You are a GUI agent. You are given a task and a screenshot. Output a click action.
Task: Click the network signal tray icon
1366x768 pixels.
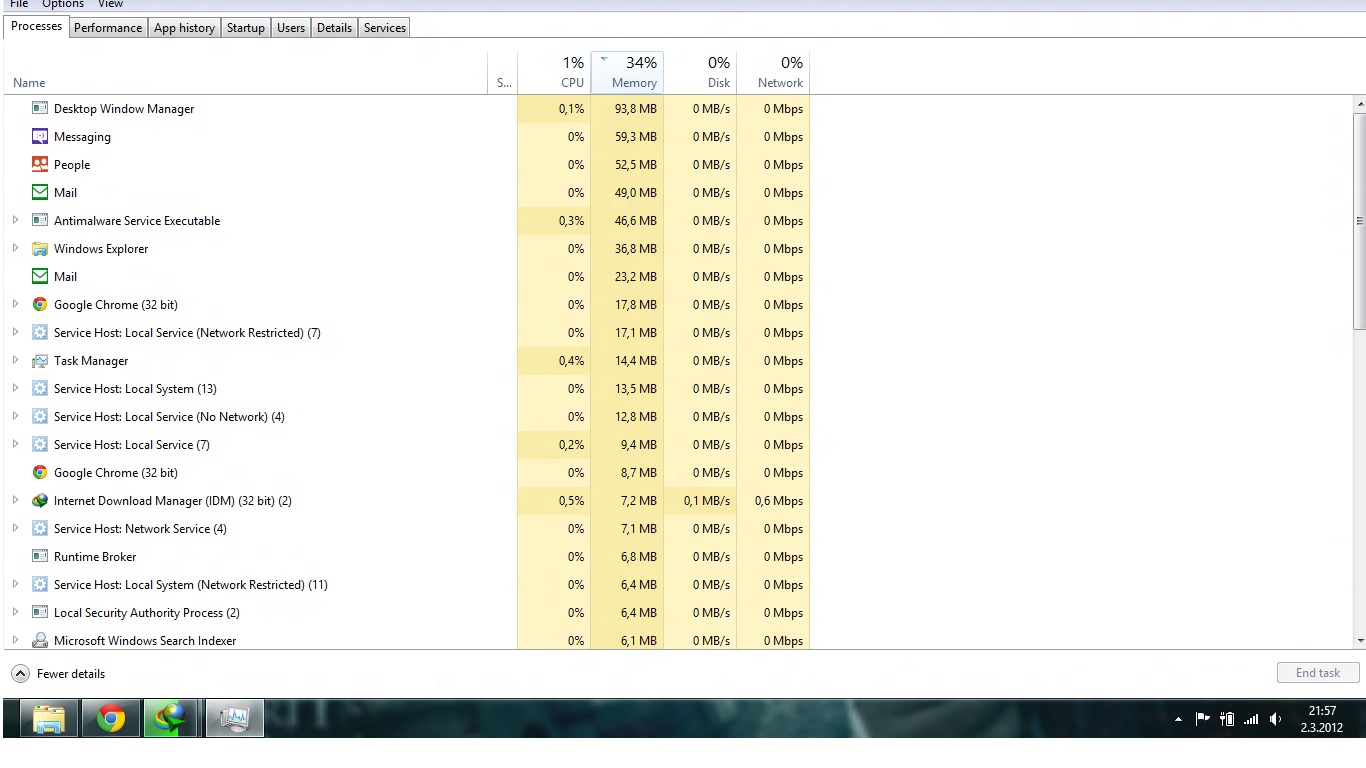coord(1251,718)
